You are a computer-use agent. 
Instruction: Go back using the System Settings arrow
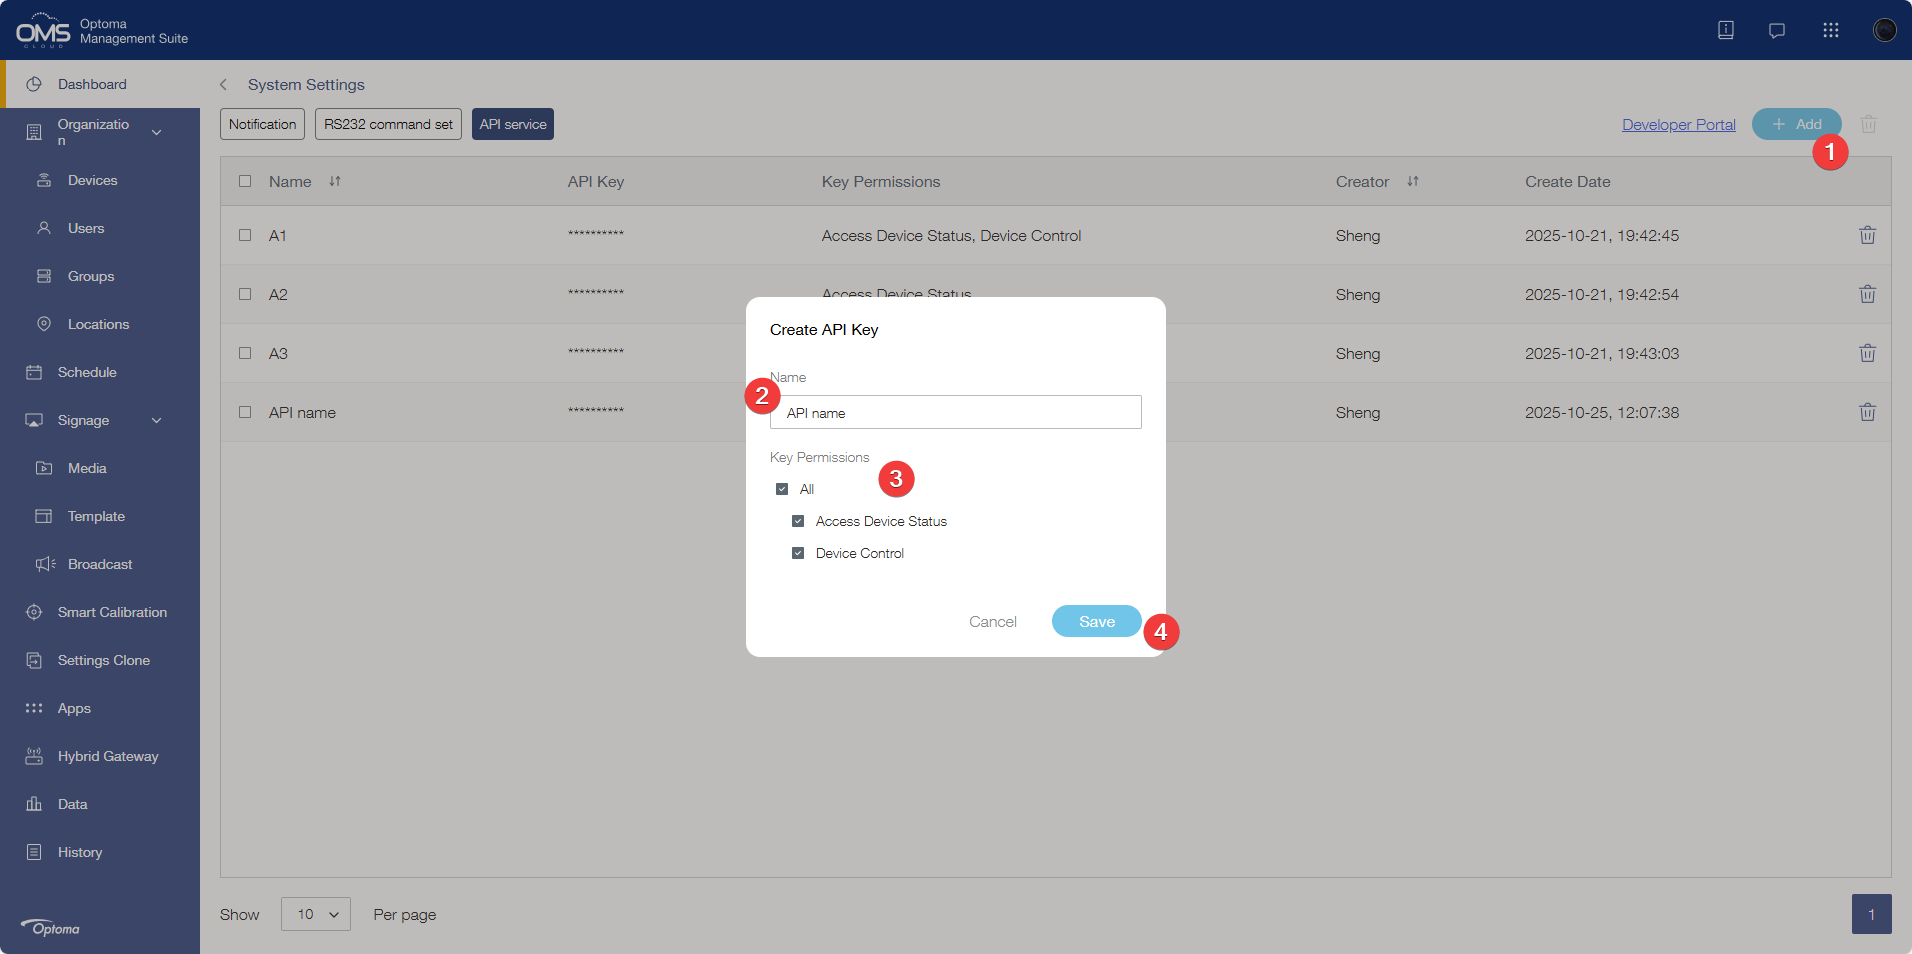pos(224,85)
